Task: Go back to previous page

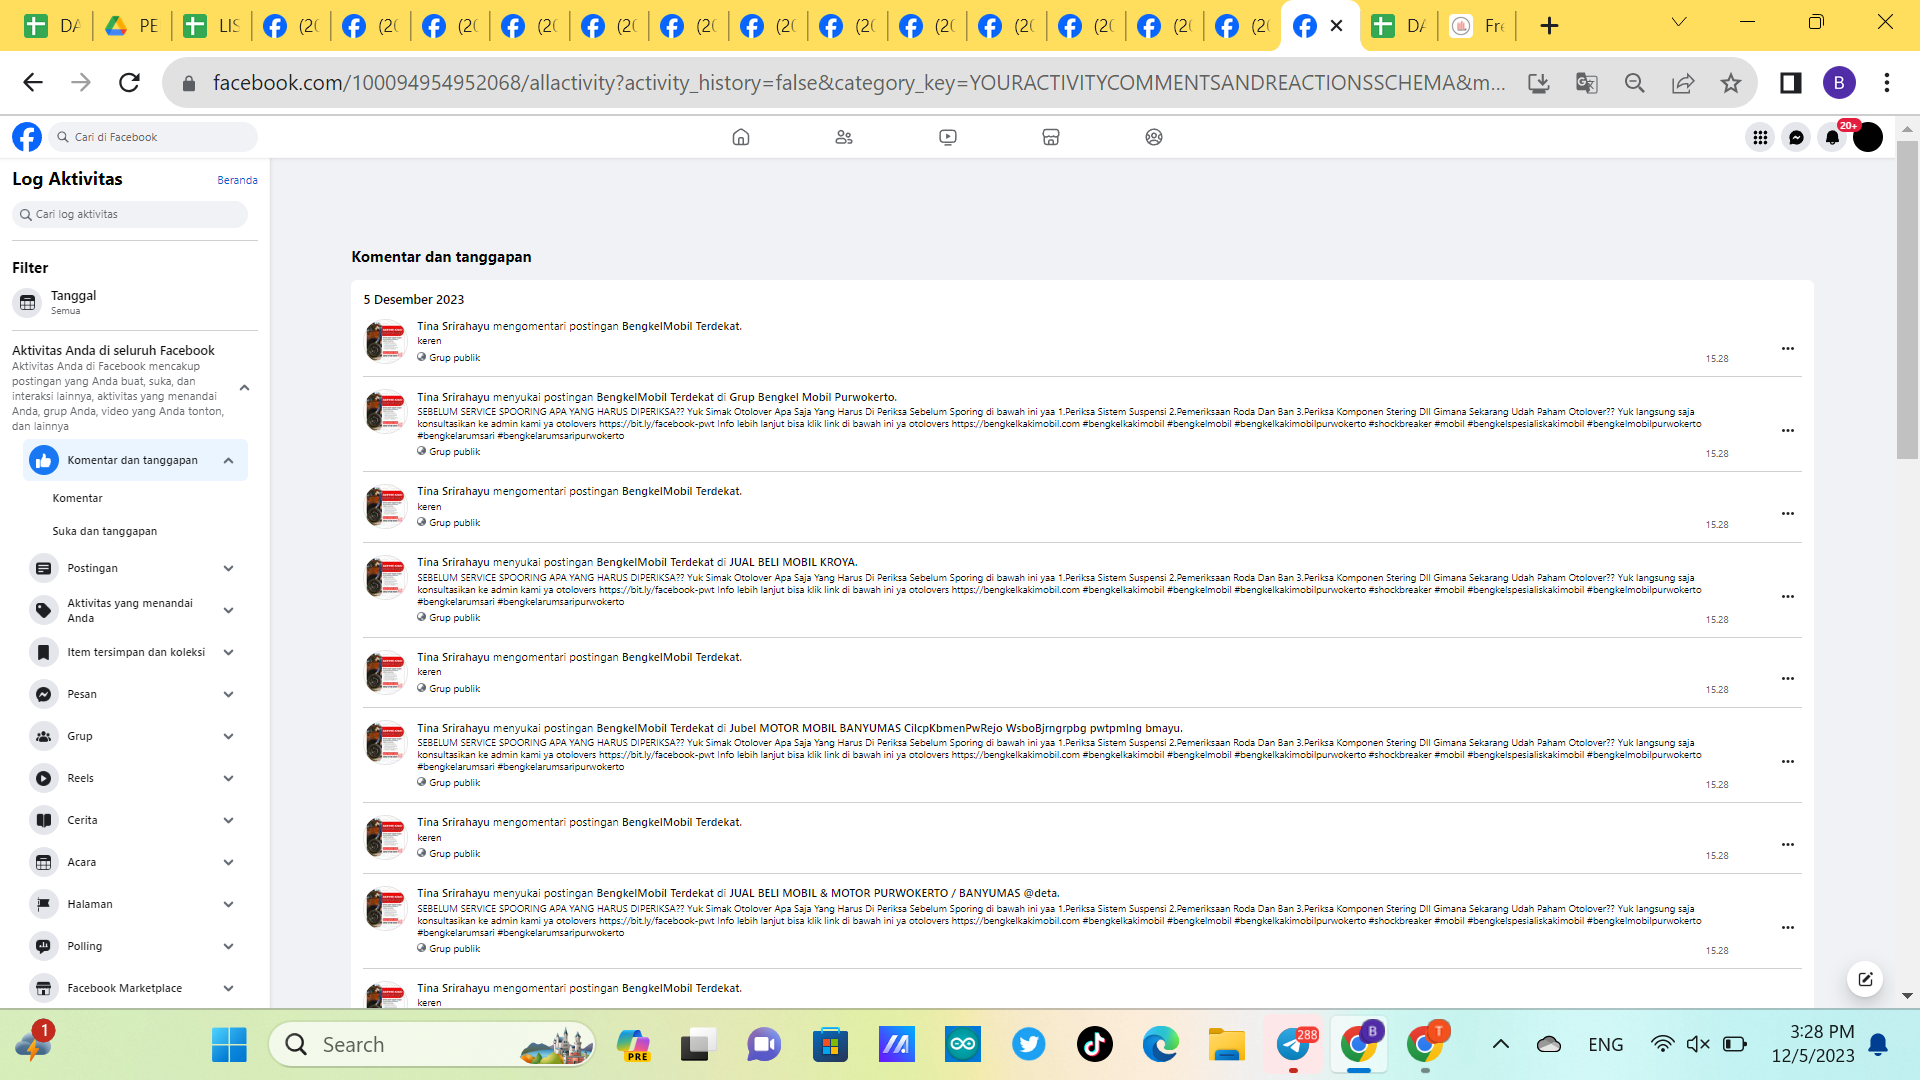Action: [33, 82]
